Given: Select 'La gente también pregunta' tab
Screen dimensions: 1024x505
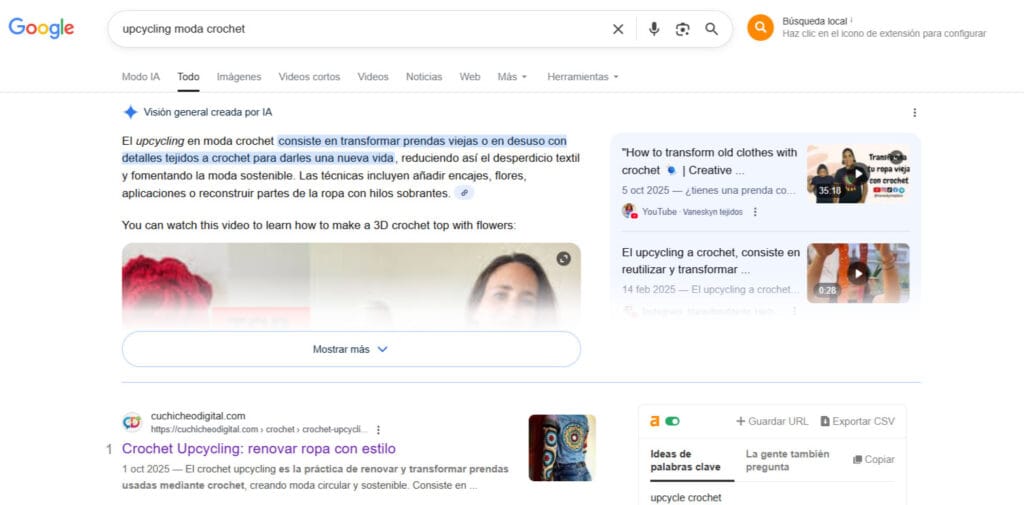Looking at the screenshot, I should (787, 461).
